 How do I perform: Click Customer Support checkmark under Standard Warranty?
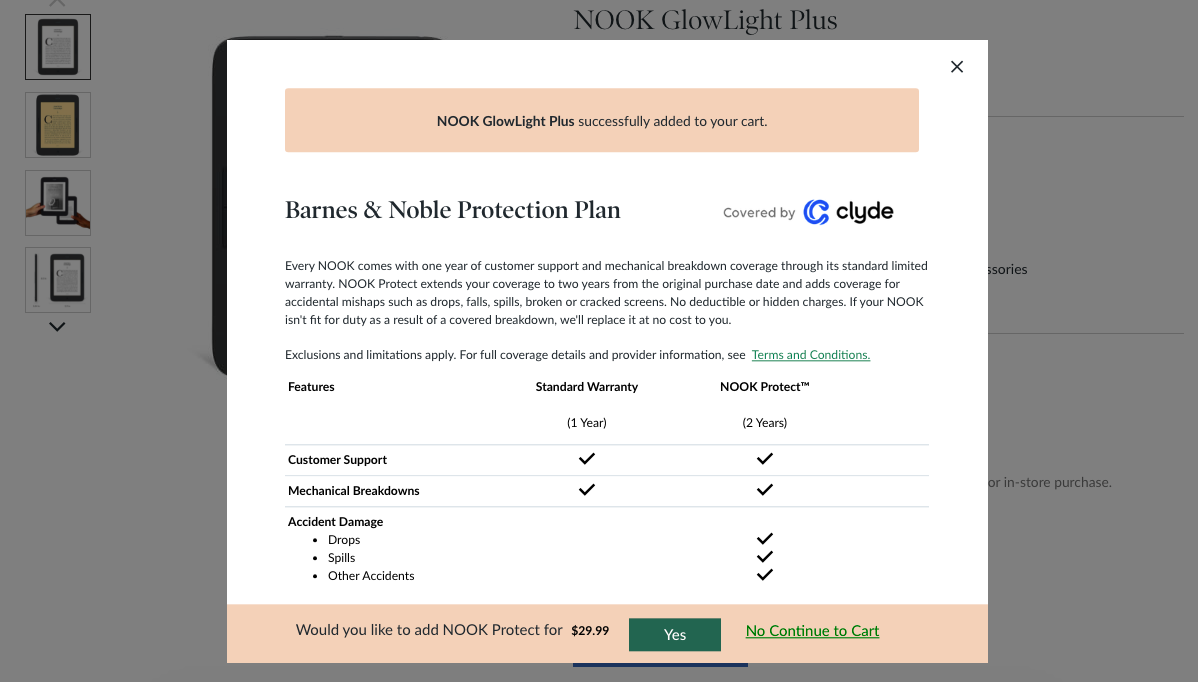point(587,459)
